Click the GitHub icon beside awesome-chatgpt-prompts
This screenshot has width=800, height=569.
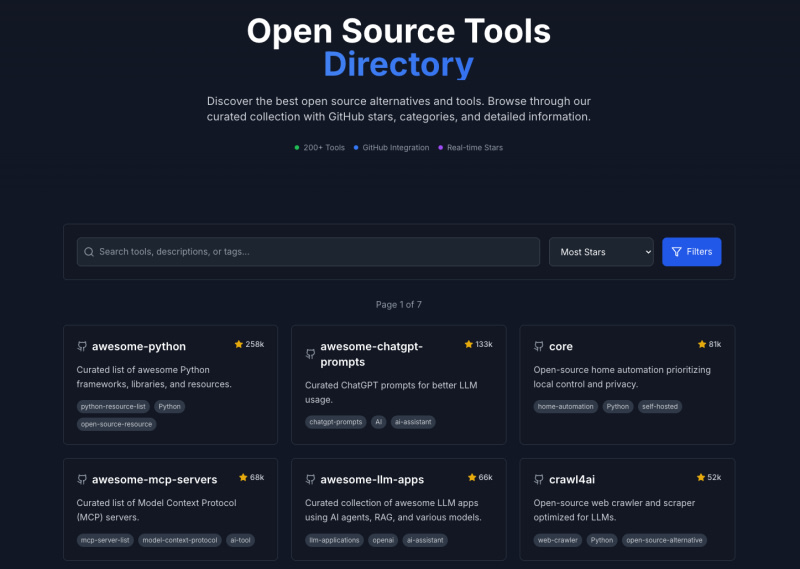(310, 354)
